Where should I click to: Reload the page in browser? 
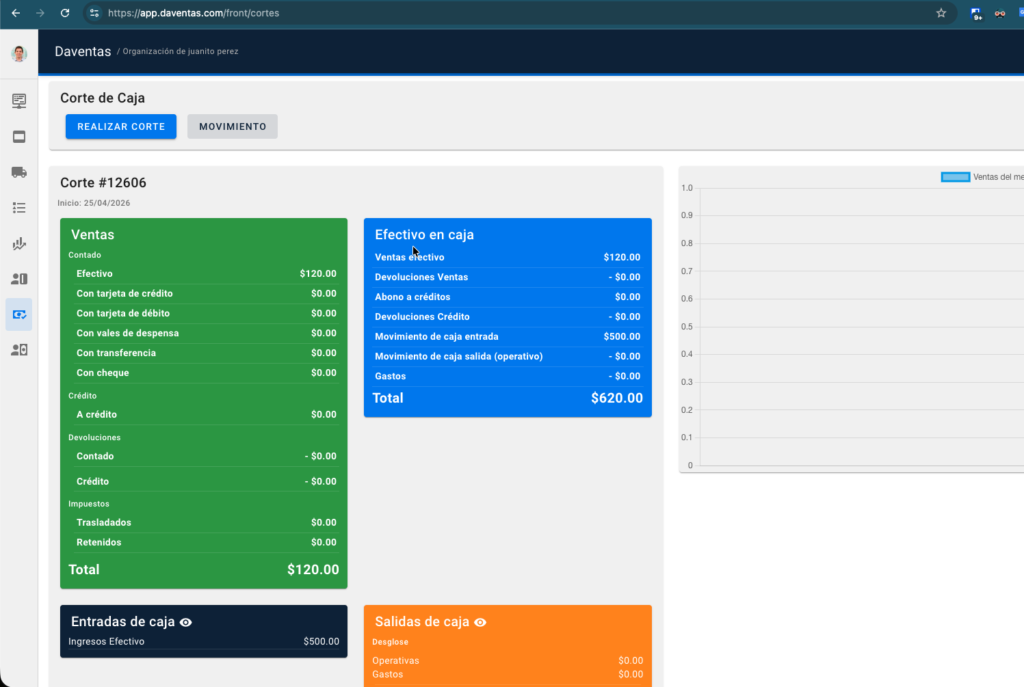click(x=65, y=13)
